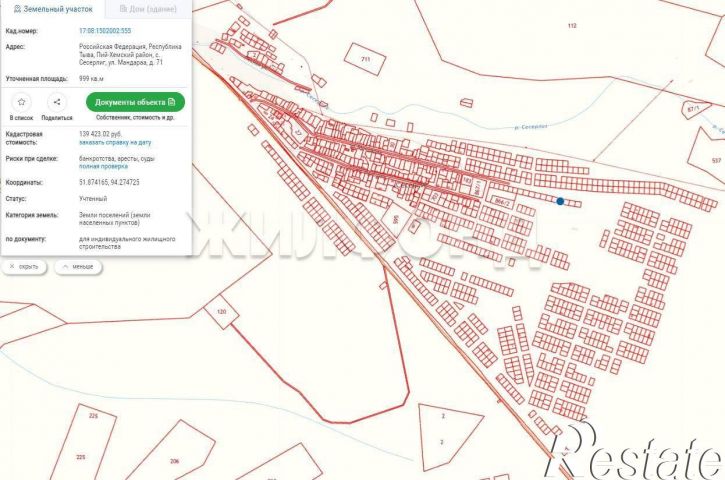The image size is (725, 480).
Task: Follow полная проверка link
Action: coord(104,166)
